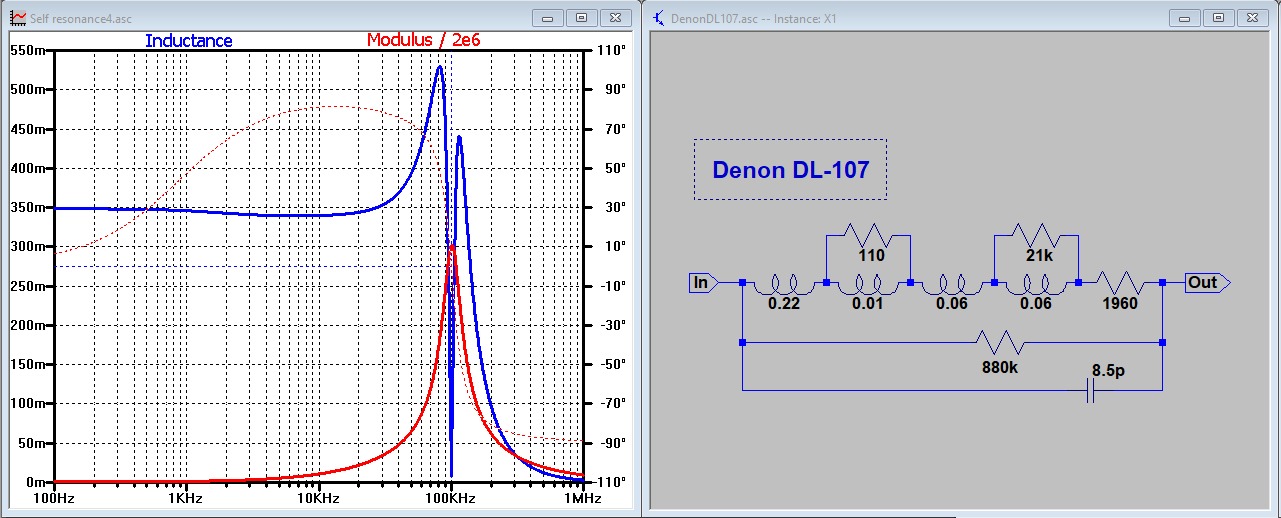Maximize the DenonDL107.asc schematic window
1281x518 pixels.
click(x=1218, y=17)
